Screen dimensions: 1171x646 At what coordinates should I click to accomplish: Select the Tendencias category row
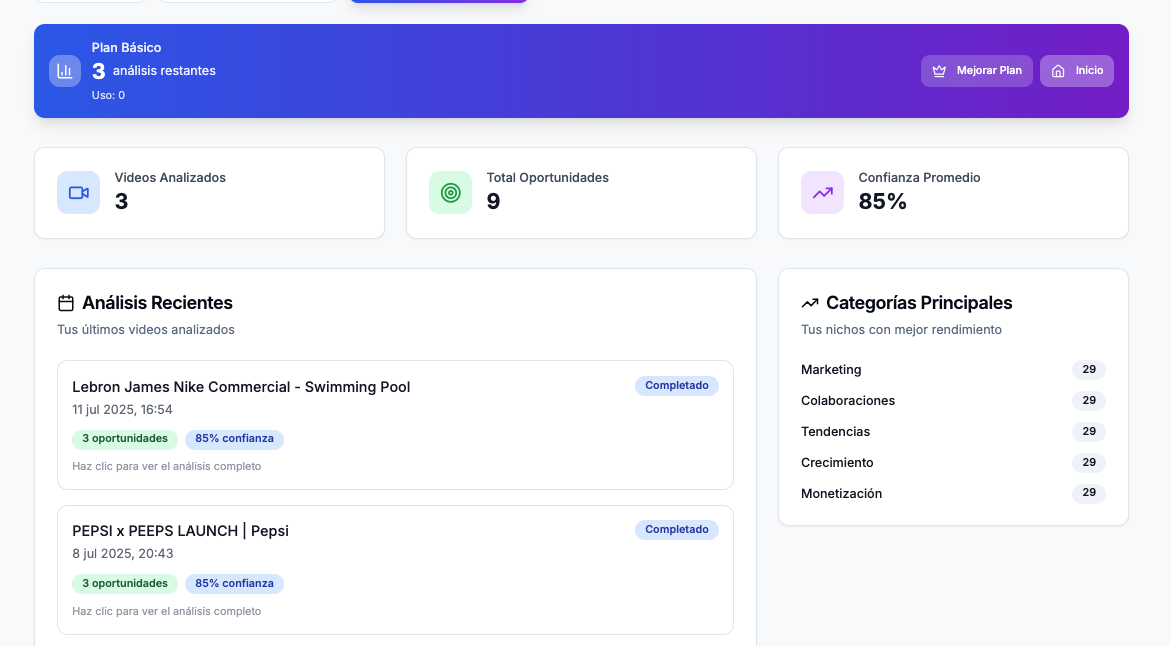point(953,432)
